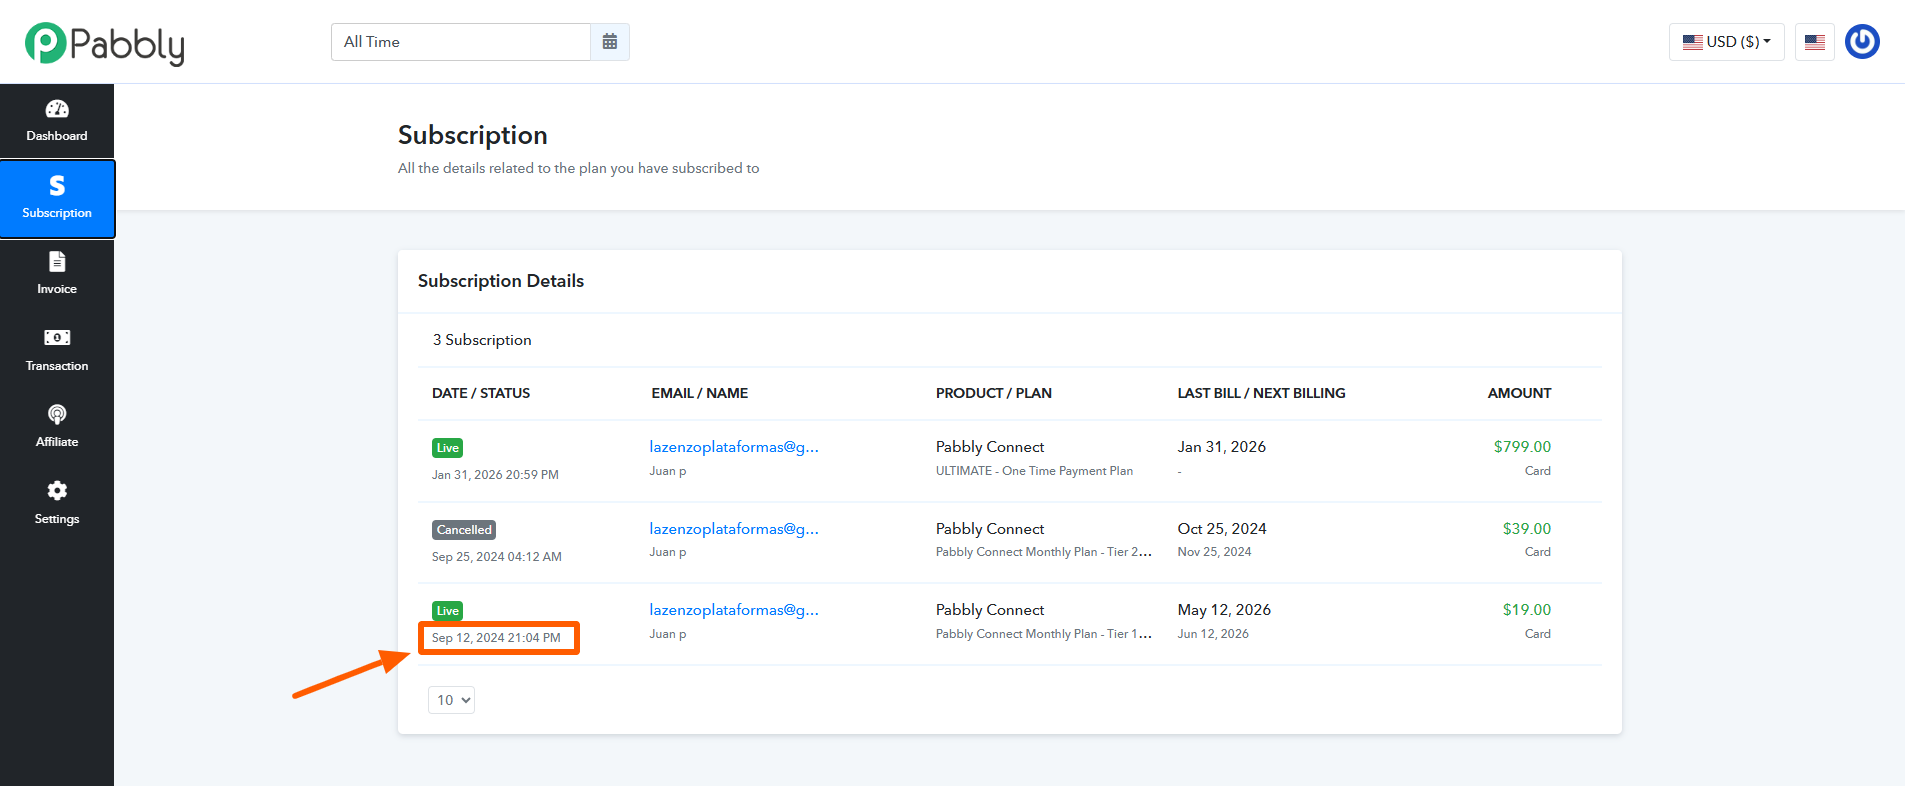The height and width of the screenshot is (786, 1905).
Task: Click the PRODUCT / PLAN column header
Action: click(994, 393)
